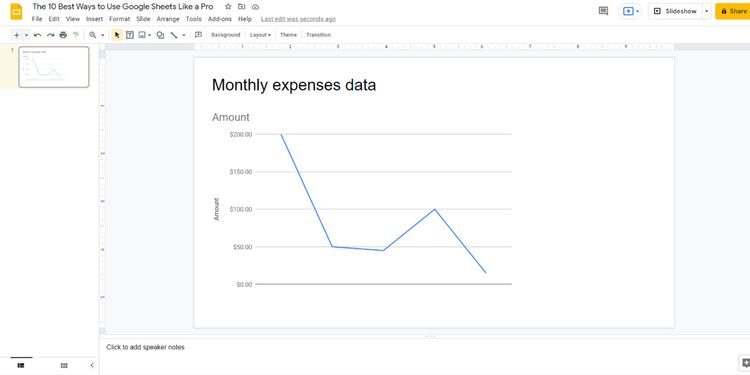The width and height of the screenshot is (750, 375).
Task: Add a new slide with plus button
Action: 16,35
